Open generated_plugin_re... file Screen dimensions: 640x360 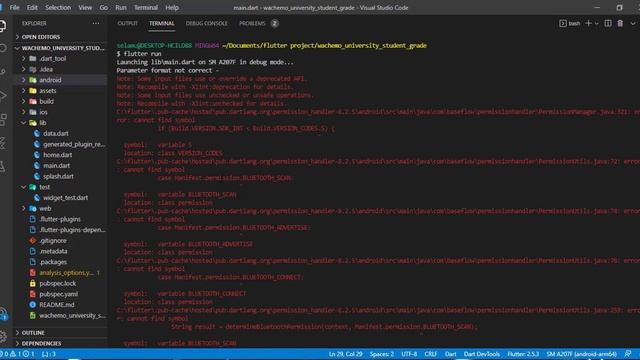click(73, 144)
